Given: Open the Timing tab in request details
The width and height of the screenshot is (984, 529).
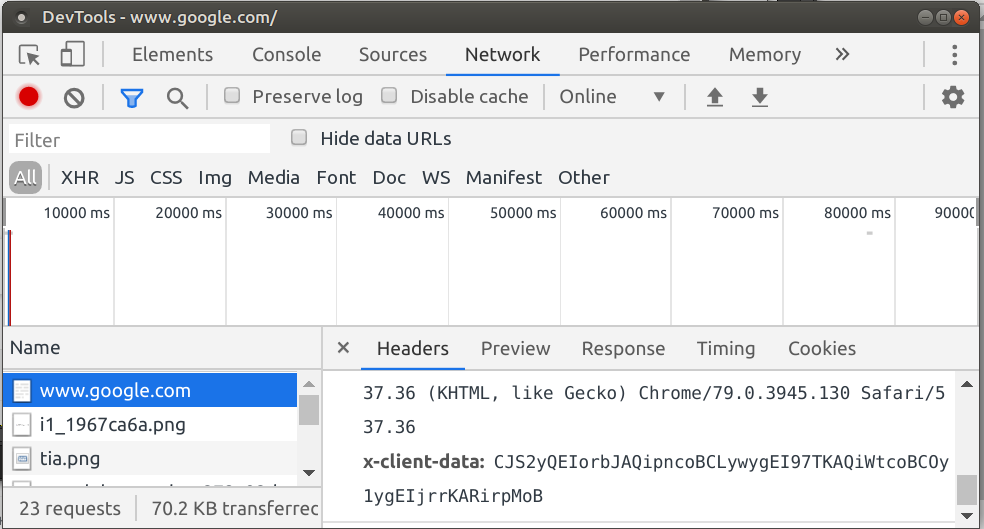Looking at the screenshot, I should (x=726, y=349).
